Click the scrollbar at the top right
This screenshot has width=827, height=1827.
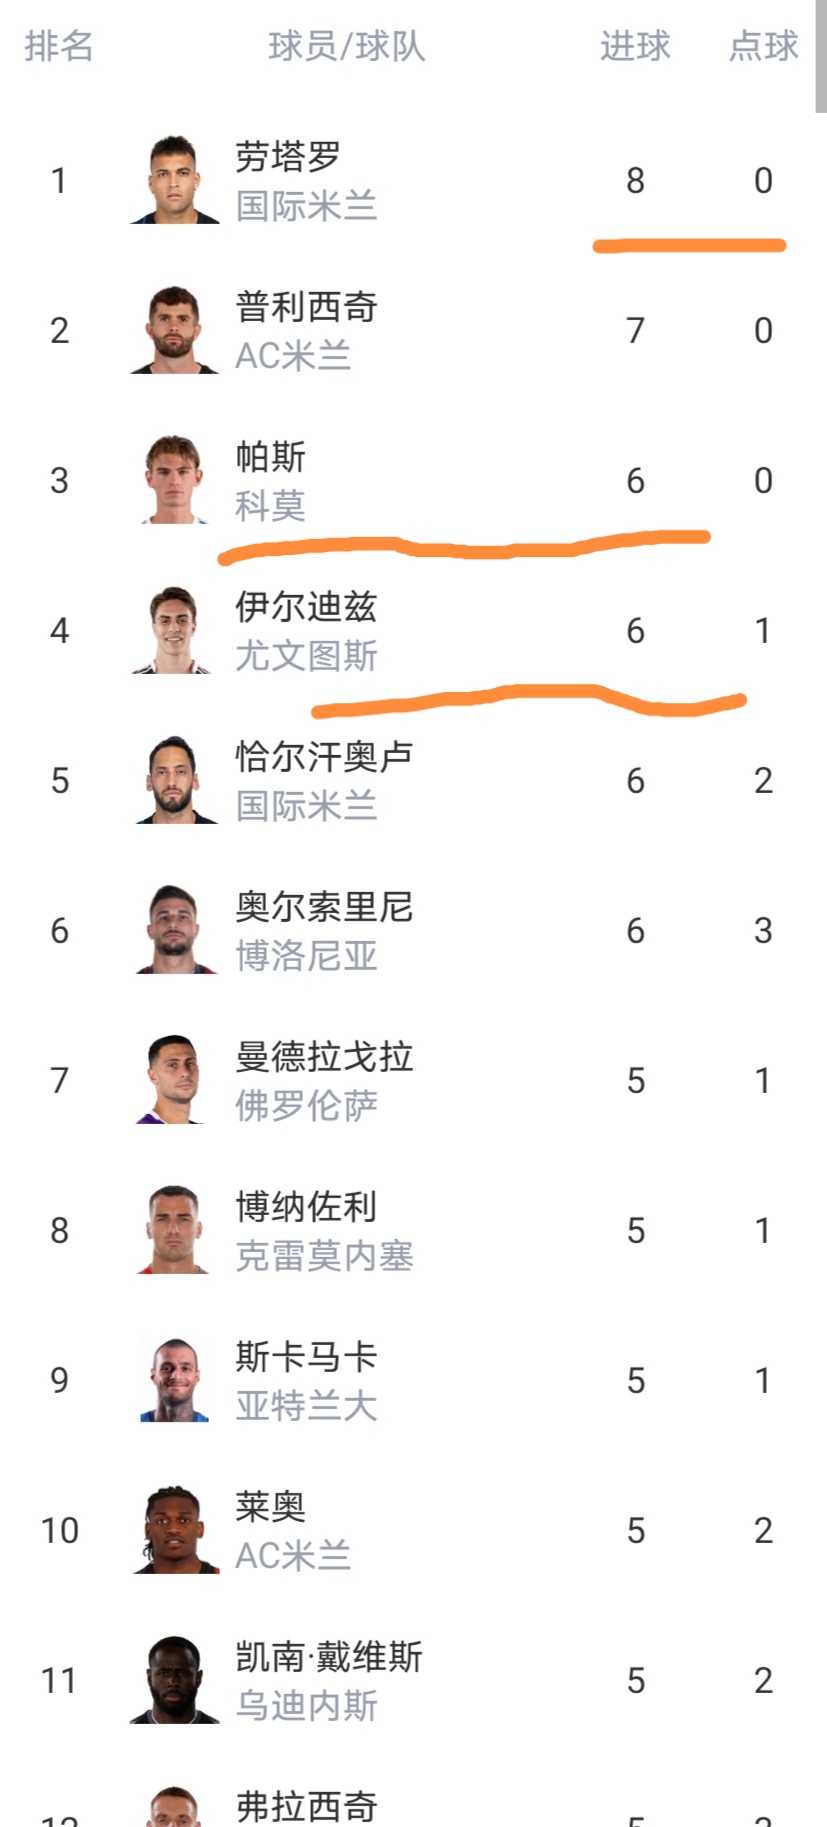[x=821, y=56]
